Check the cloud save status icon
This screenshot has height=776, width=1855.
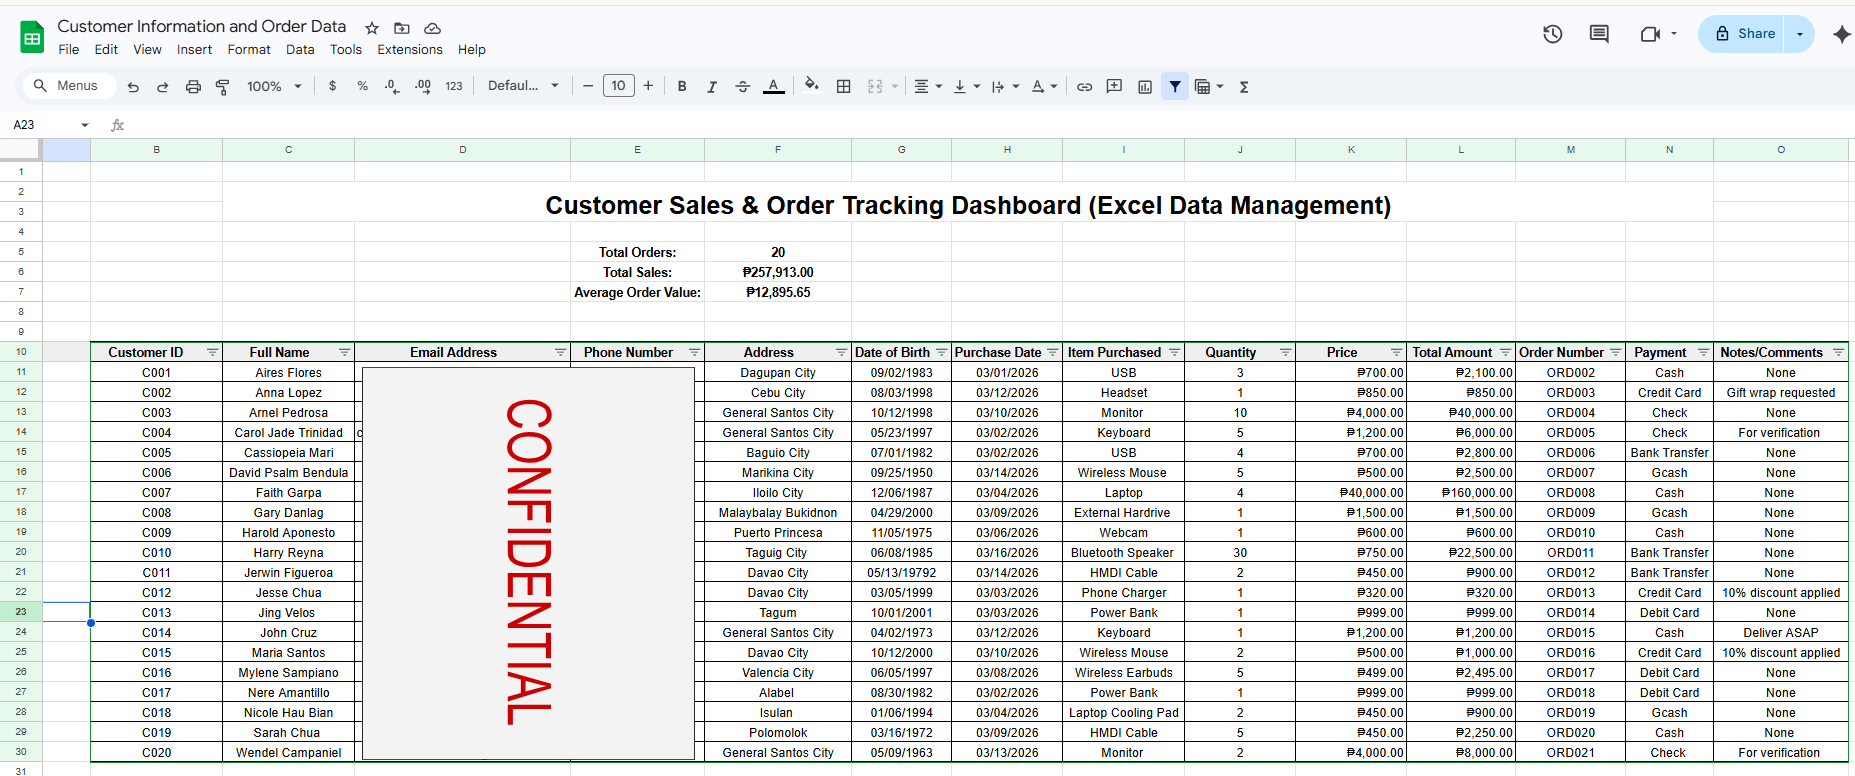pos(433,28)
